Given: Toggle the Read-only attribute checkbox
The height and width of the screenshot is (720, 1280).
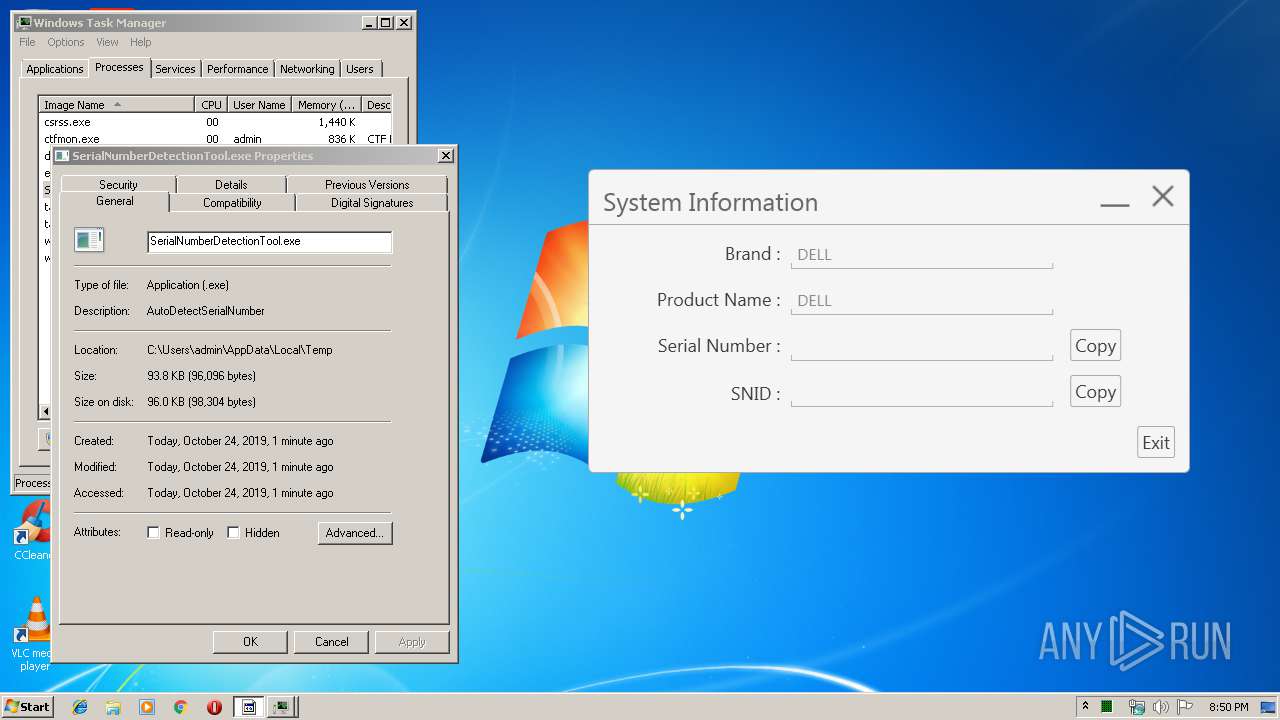Looking at the screenshot, I should tap(153, 533).
